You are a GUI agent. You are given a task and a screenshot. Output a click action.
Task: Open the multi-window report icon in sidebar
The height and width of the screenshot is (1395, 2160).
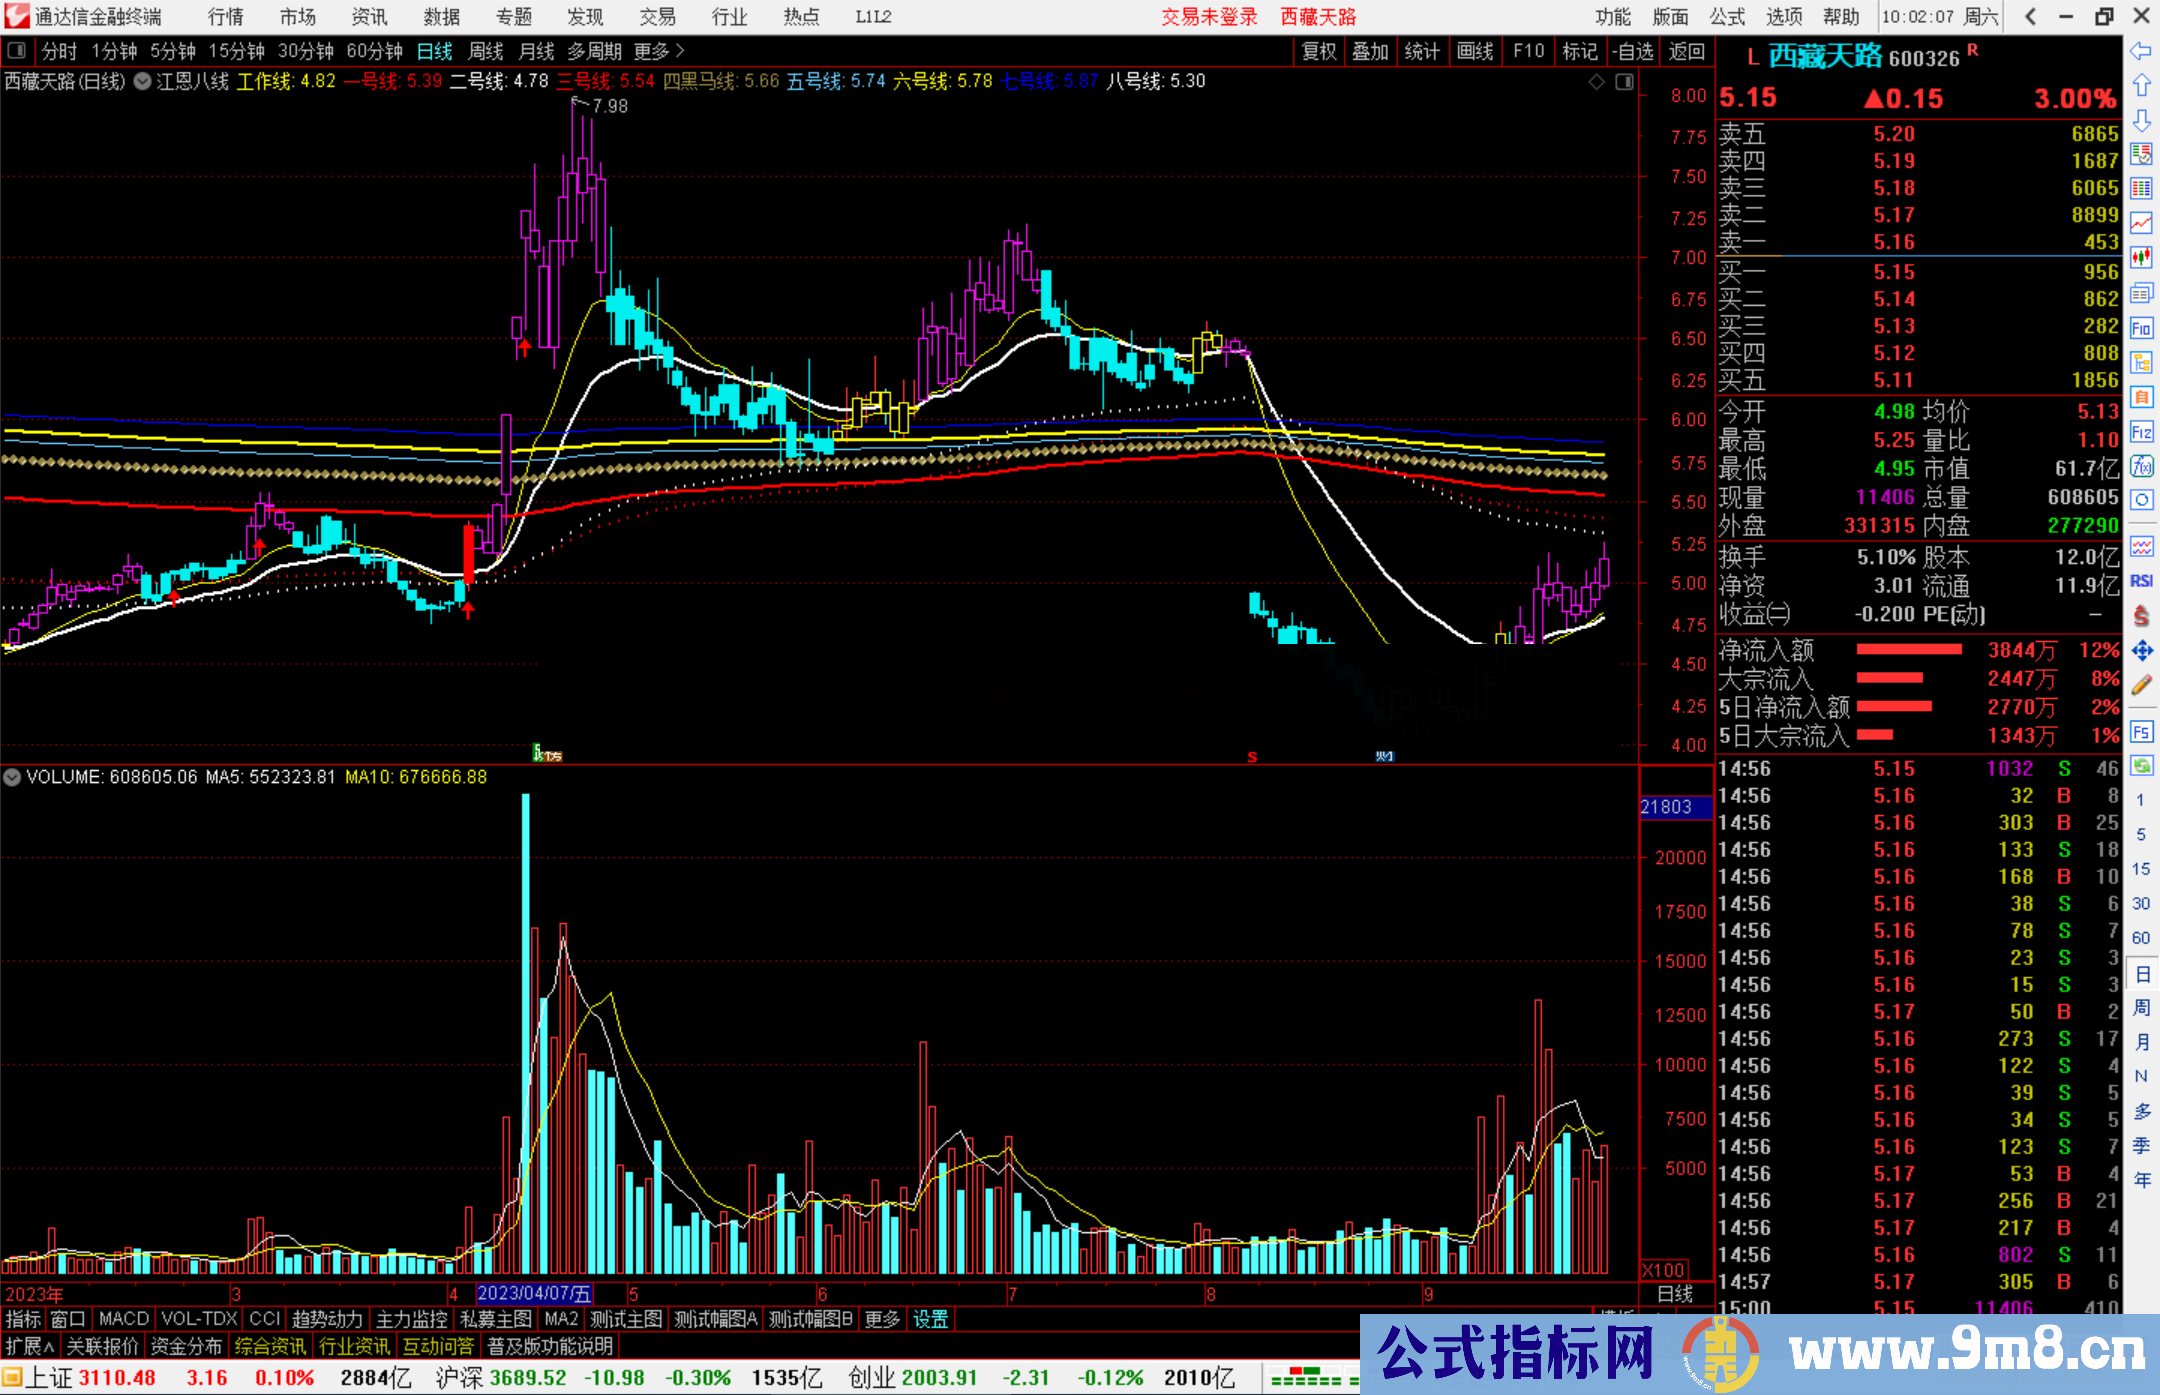click(2141, 293)
